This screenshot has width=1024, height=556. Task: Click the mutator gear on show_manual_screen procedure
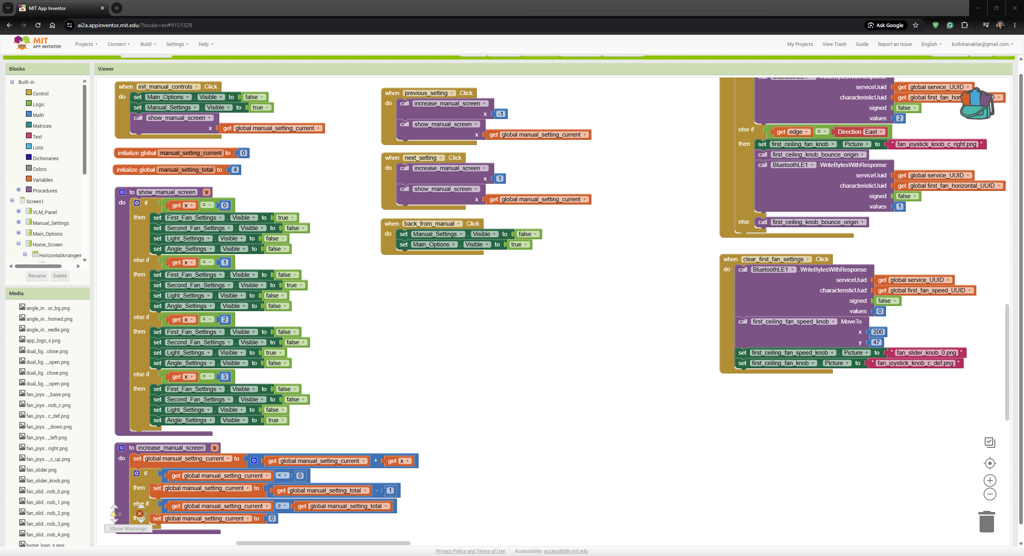click(x=122, y=192)
